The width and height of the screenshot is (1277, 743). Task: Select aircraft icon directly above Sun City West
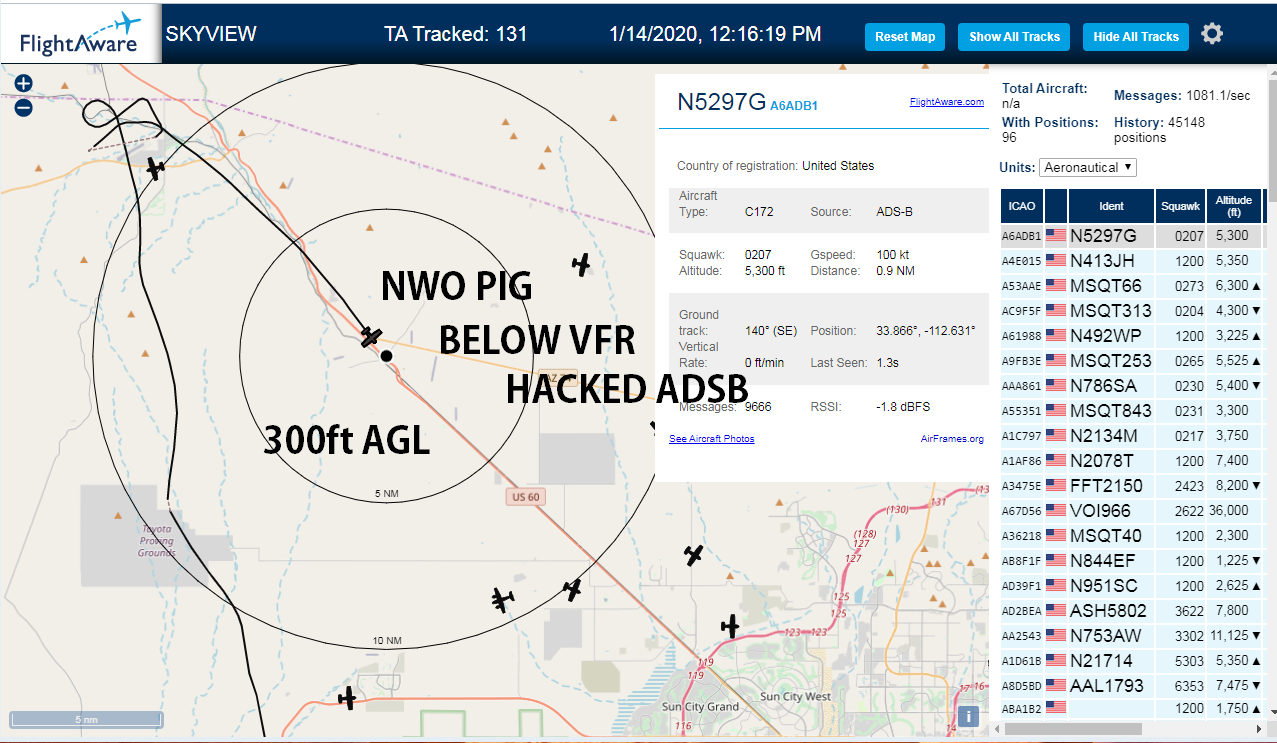click(x=730, y=627)
